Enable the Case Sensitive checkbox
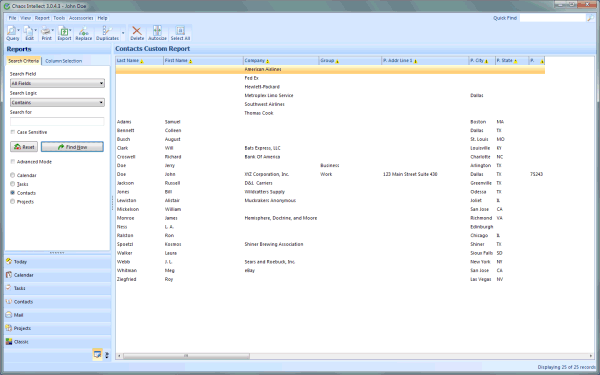This screenshot has height=375, width=600. pyautogui.click(x=13, y=132)
